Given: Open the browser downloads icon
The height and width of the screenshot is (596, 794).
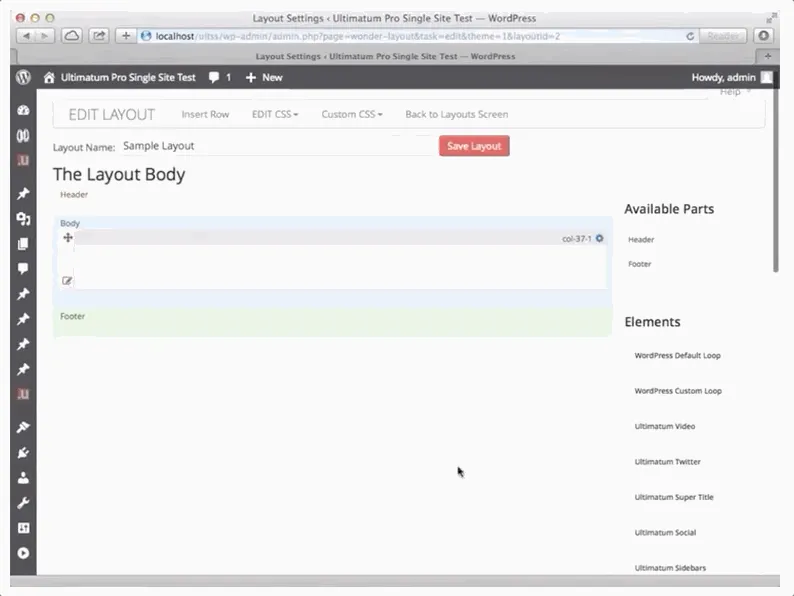Looking at the screenshot, I should 764,36.
